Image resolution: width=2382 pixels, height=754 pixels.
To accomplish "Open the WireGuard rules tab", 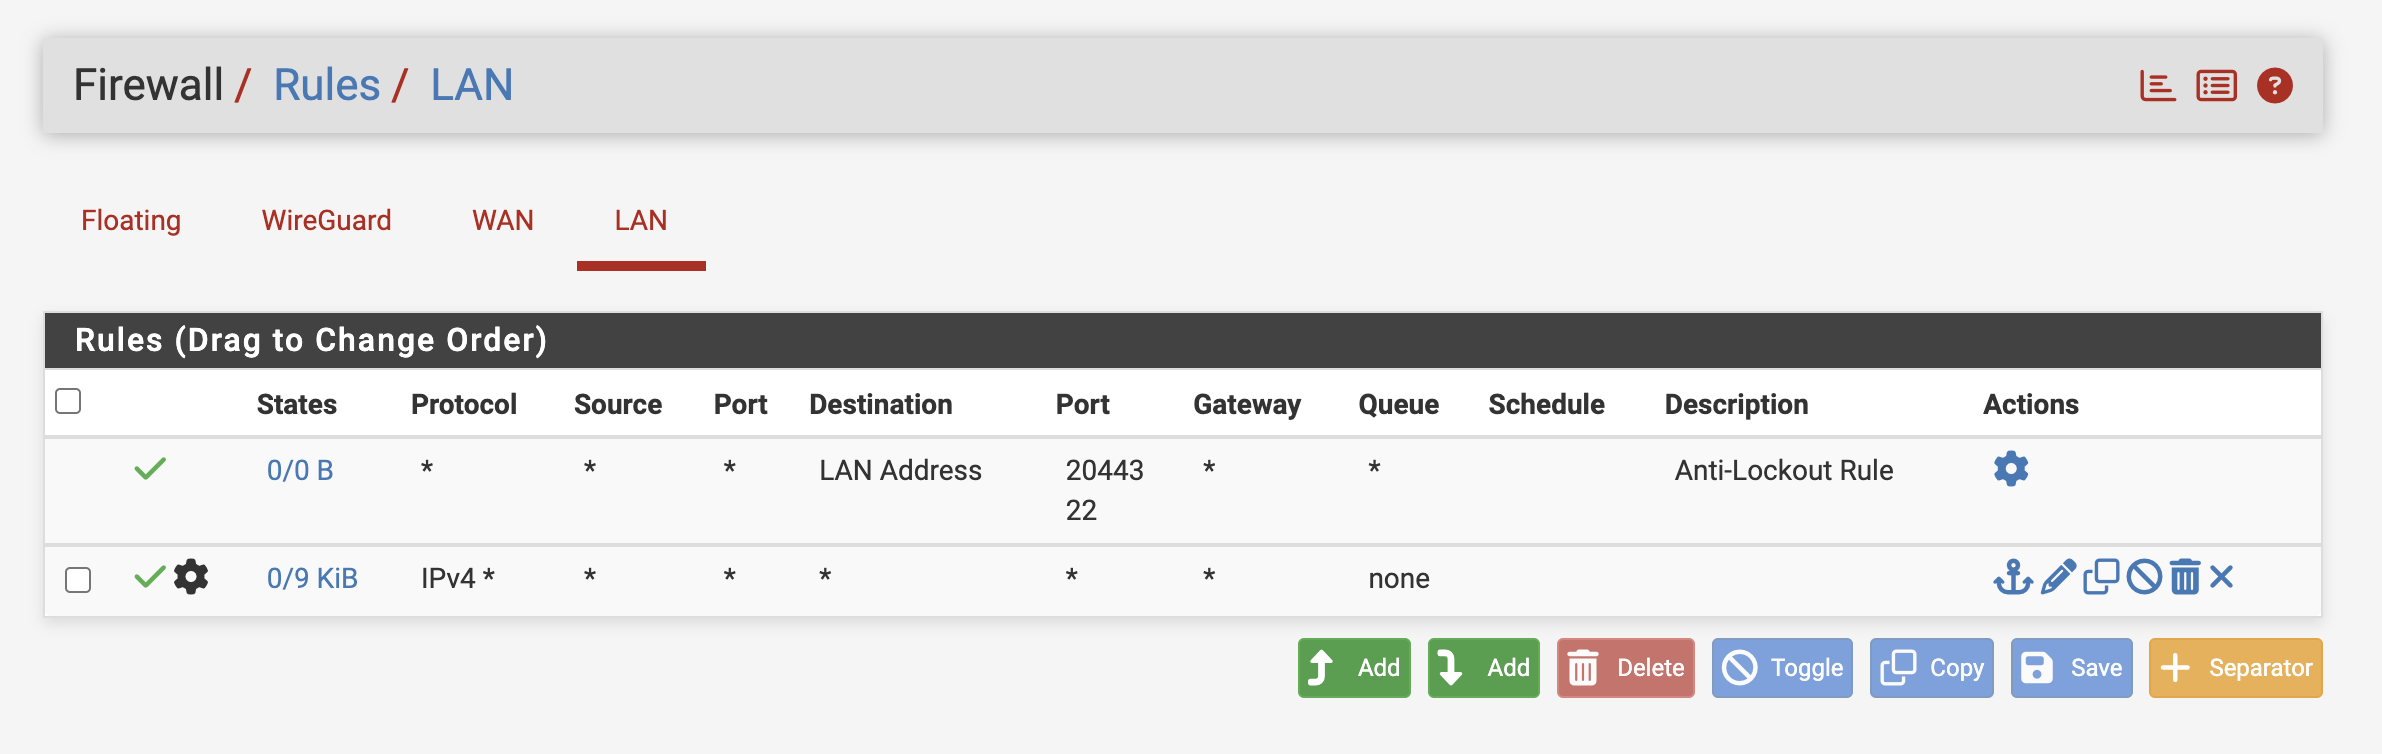I will pos(326,220).
